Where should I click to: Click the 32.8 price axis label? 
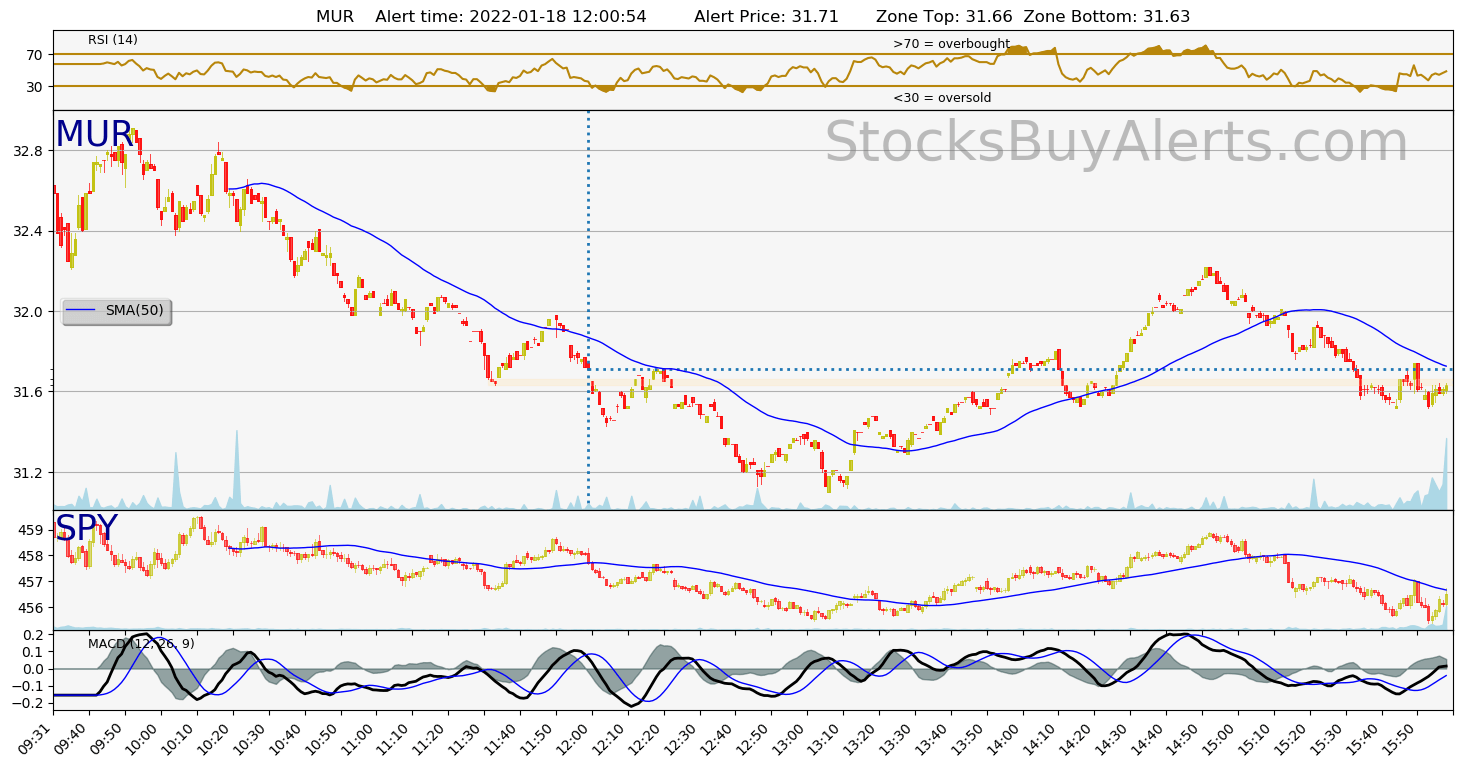(x=27, y=151)
